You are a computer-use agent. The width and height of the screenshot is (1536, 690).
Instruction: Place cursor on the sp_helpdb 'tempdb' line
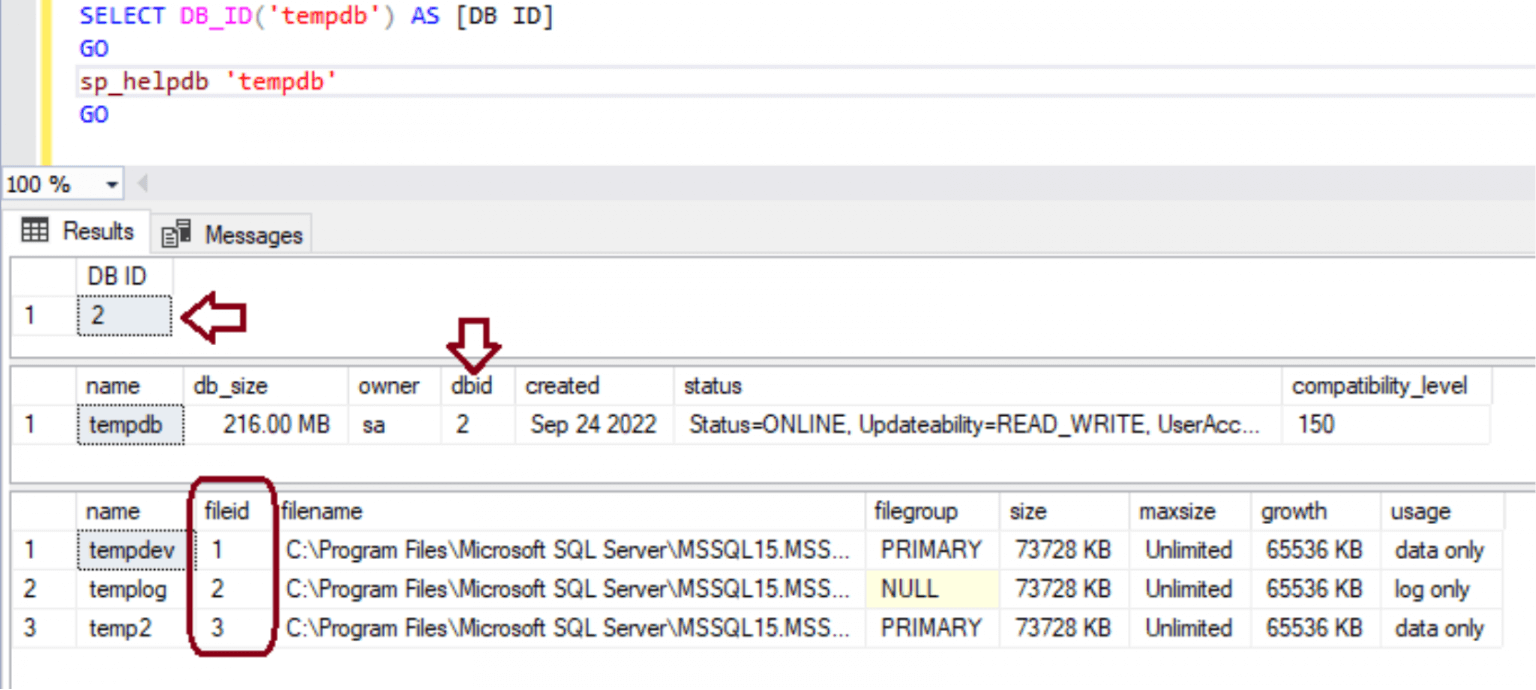pos(209,82)
